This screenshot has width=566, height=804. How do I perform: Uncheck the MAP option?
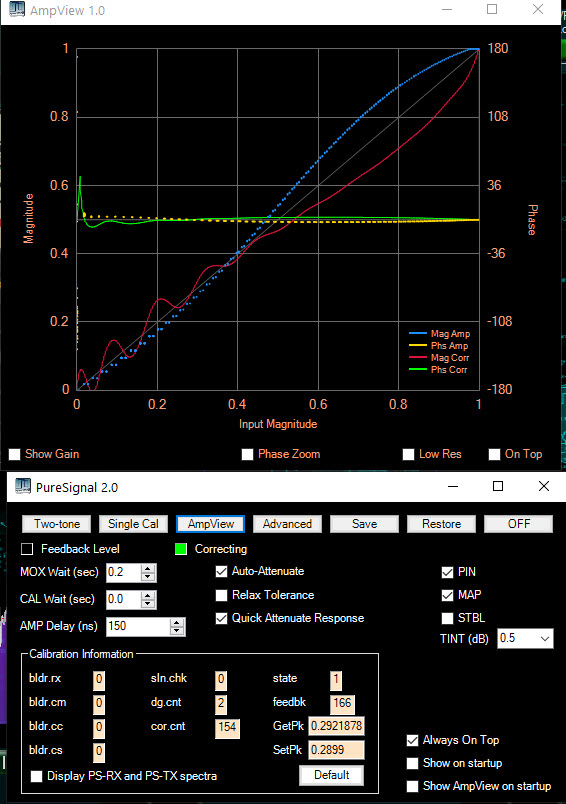point(448,595)
